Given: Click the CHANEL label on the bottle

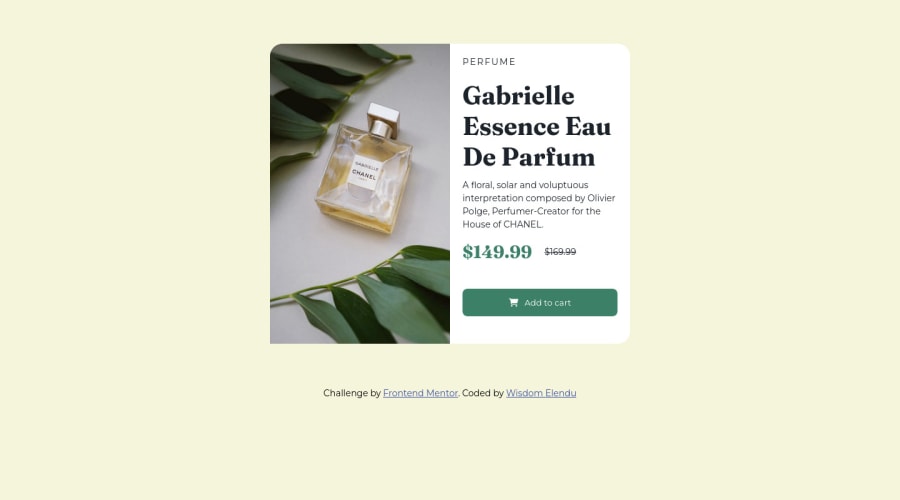Looking at the screenshot, I should point(364,173).
